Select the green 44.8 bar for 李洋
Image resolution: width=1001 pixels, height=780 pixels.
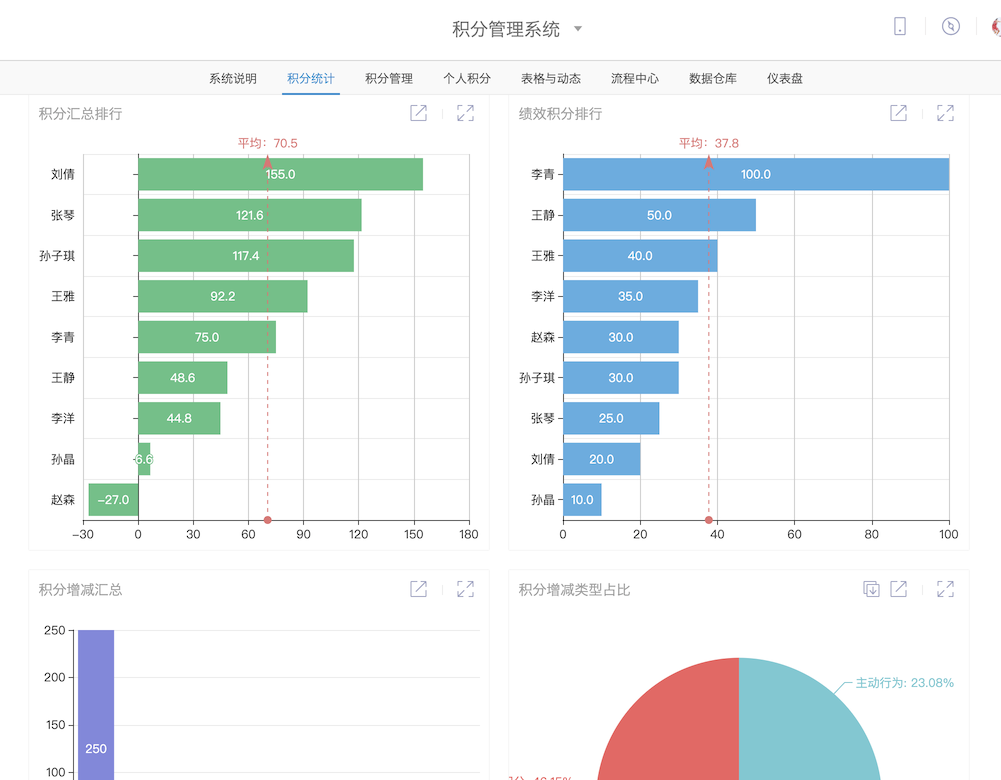click(179, 418)
